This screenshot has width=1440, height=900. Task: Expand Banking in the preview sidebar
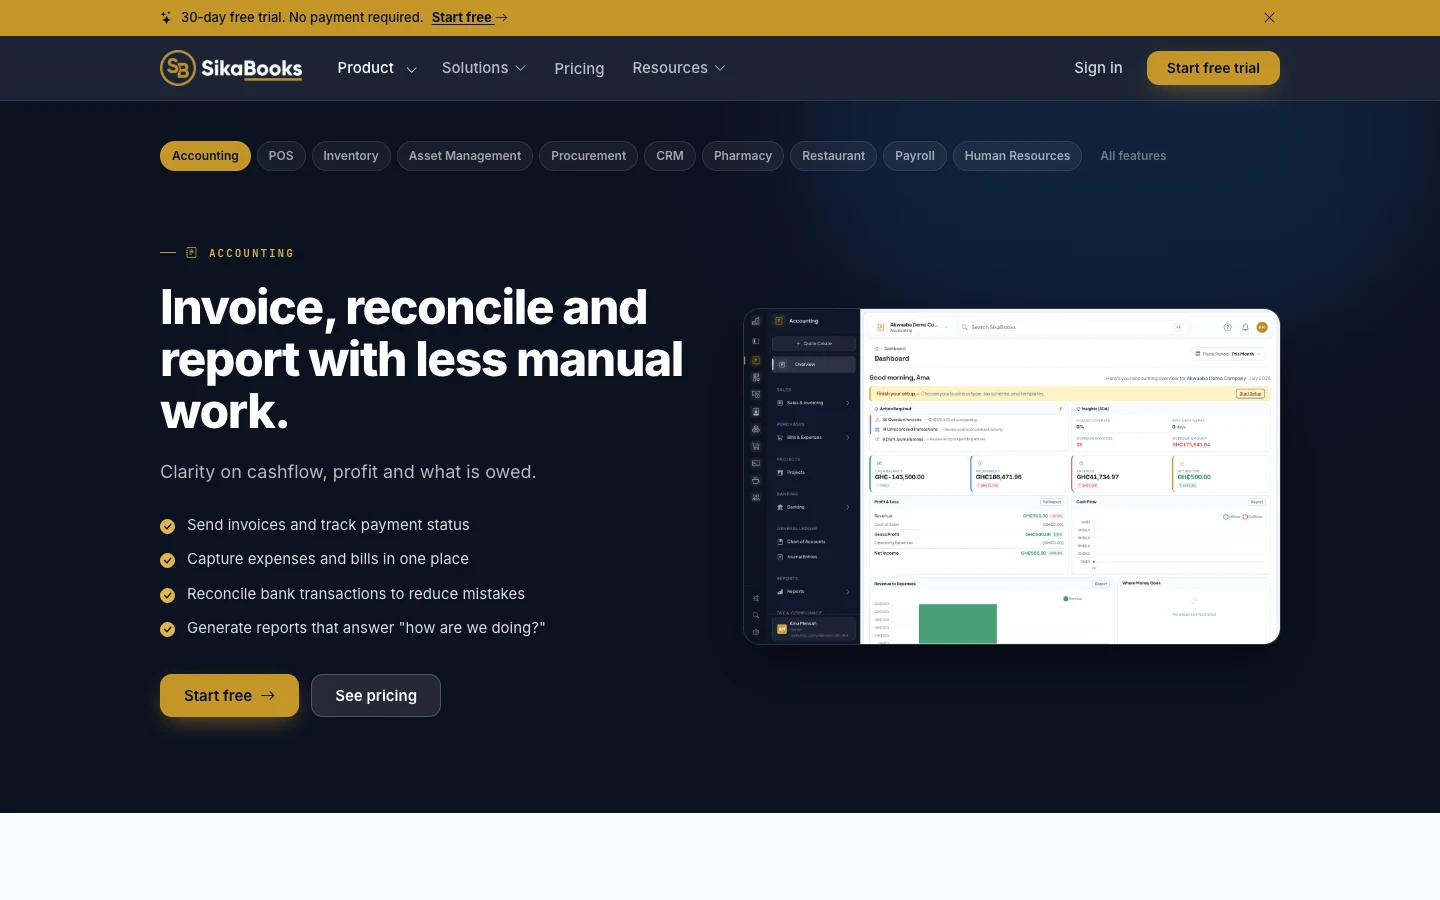tap(814, 507)
